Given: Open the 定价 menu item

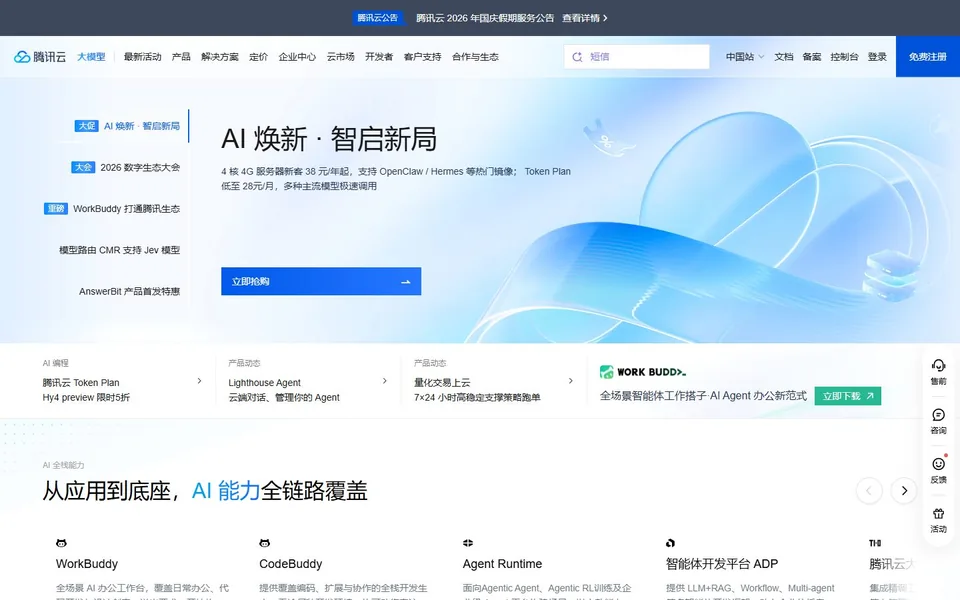Looking at the screenshot, I should [x=258, y=57].
